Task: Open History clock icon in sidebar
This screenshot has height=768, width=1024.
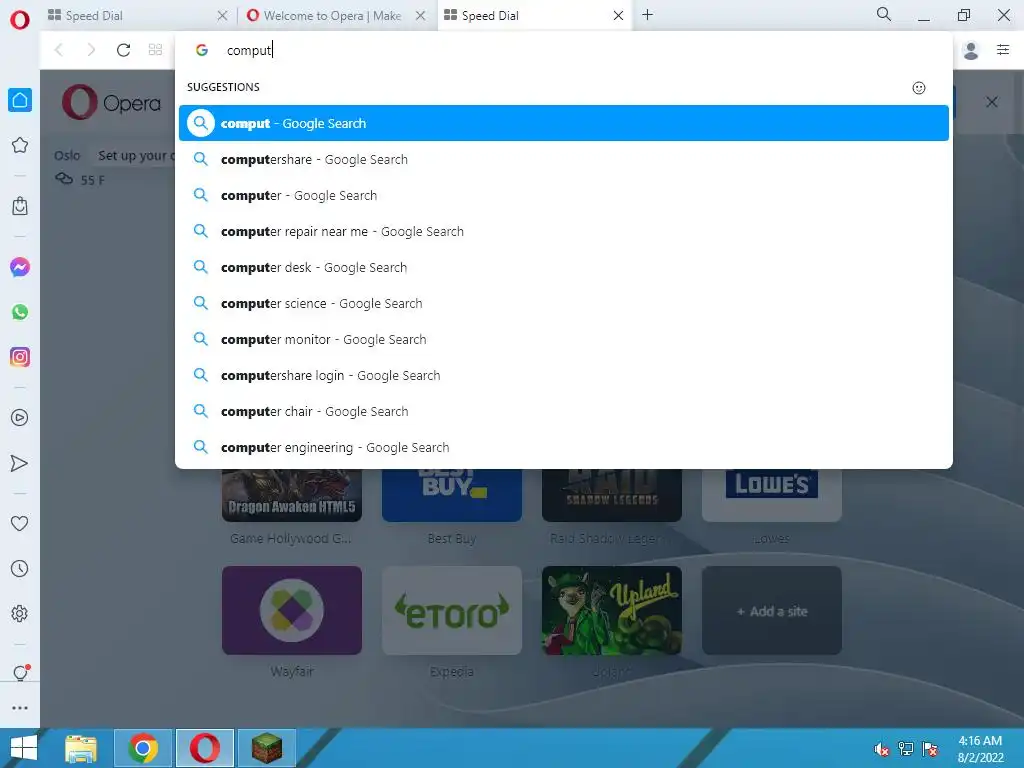Action: point(20,569)
